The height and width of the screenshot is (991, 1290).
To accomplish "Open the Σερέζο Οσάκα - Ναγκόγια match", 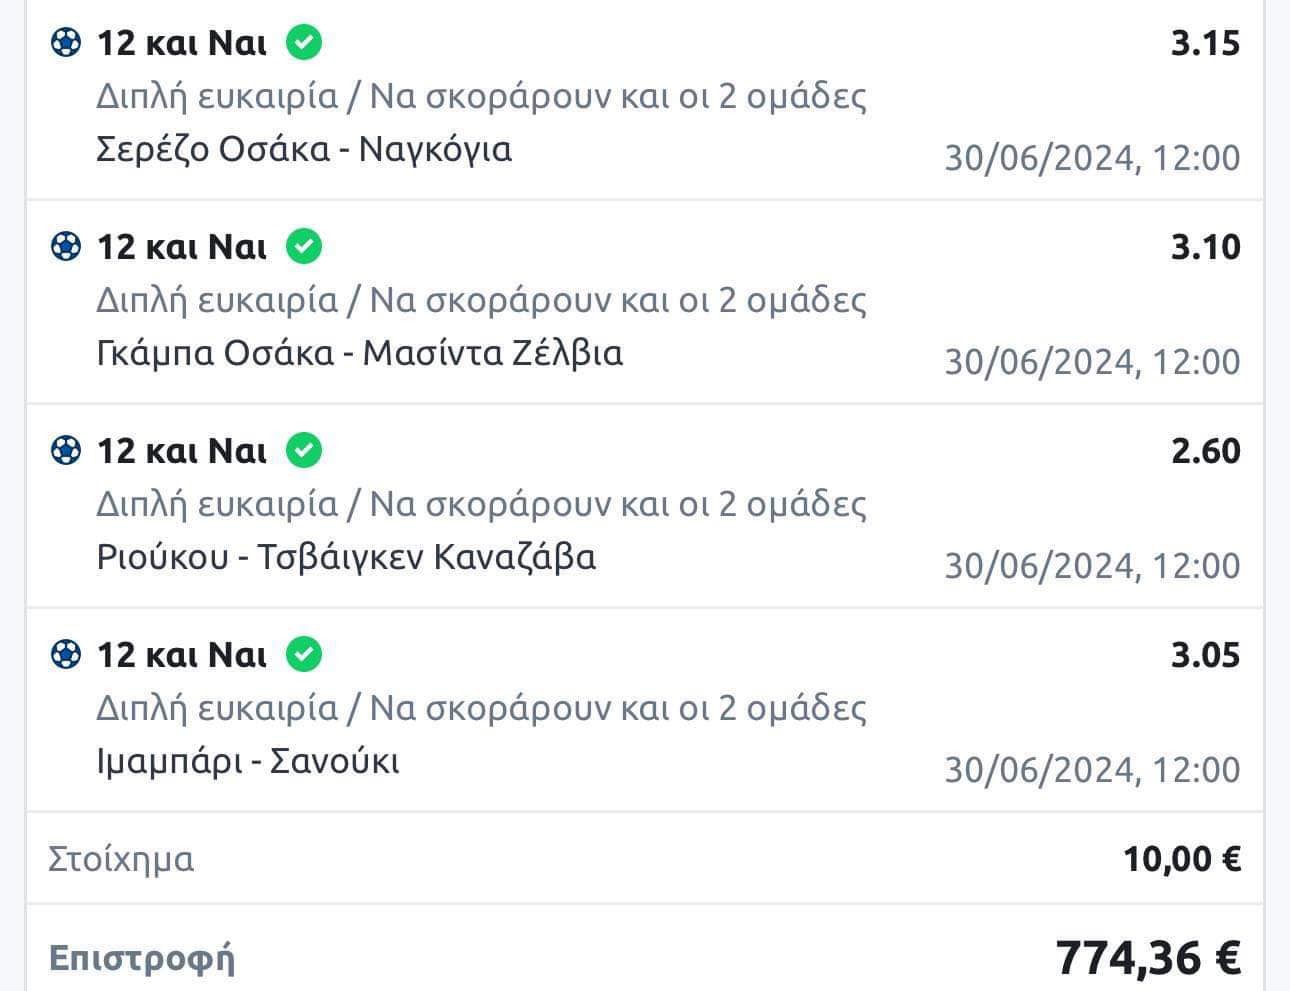I will click(x=304, y=149).
